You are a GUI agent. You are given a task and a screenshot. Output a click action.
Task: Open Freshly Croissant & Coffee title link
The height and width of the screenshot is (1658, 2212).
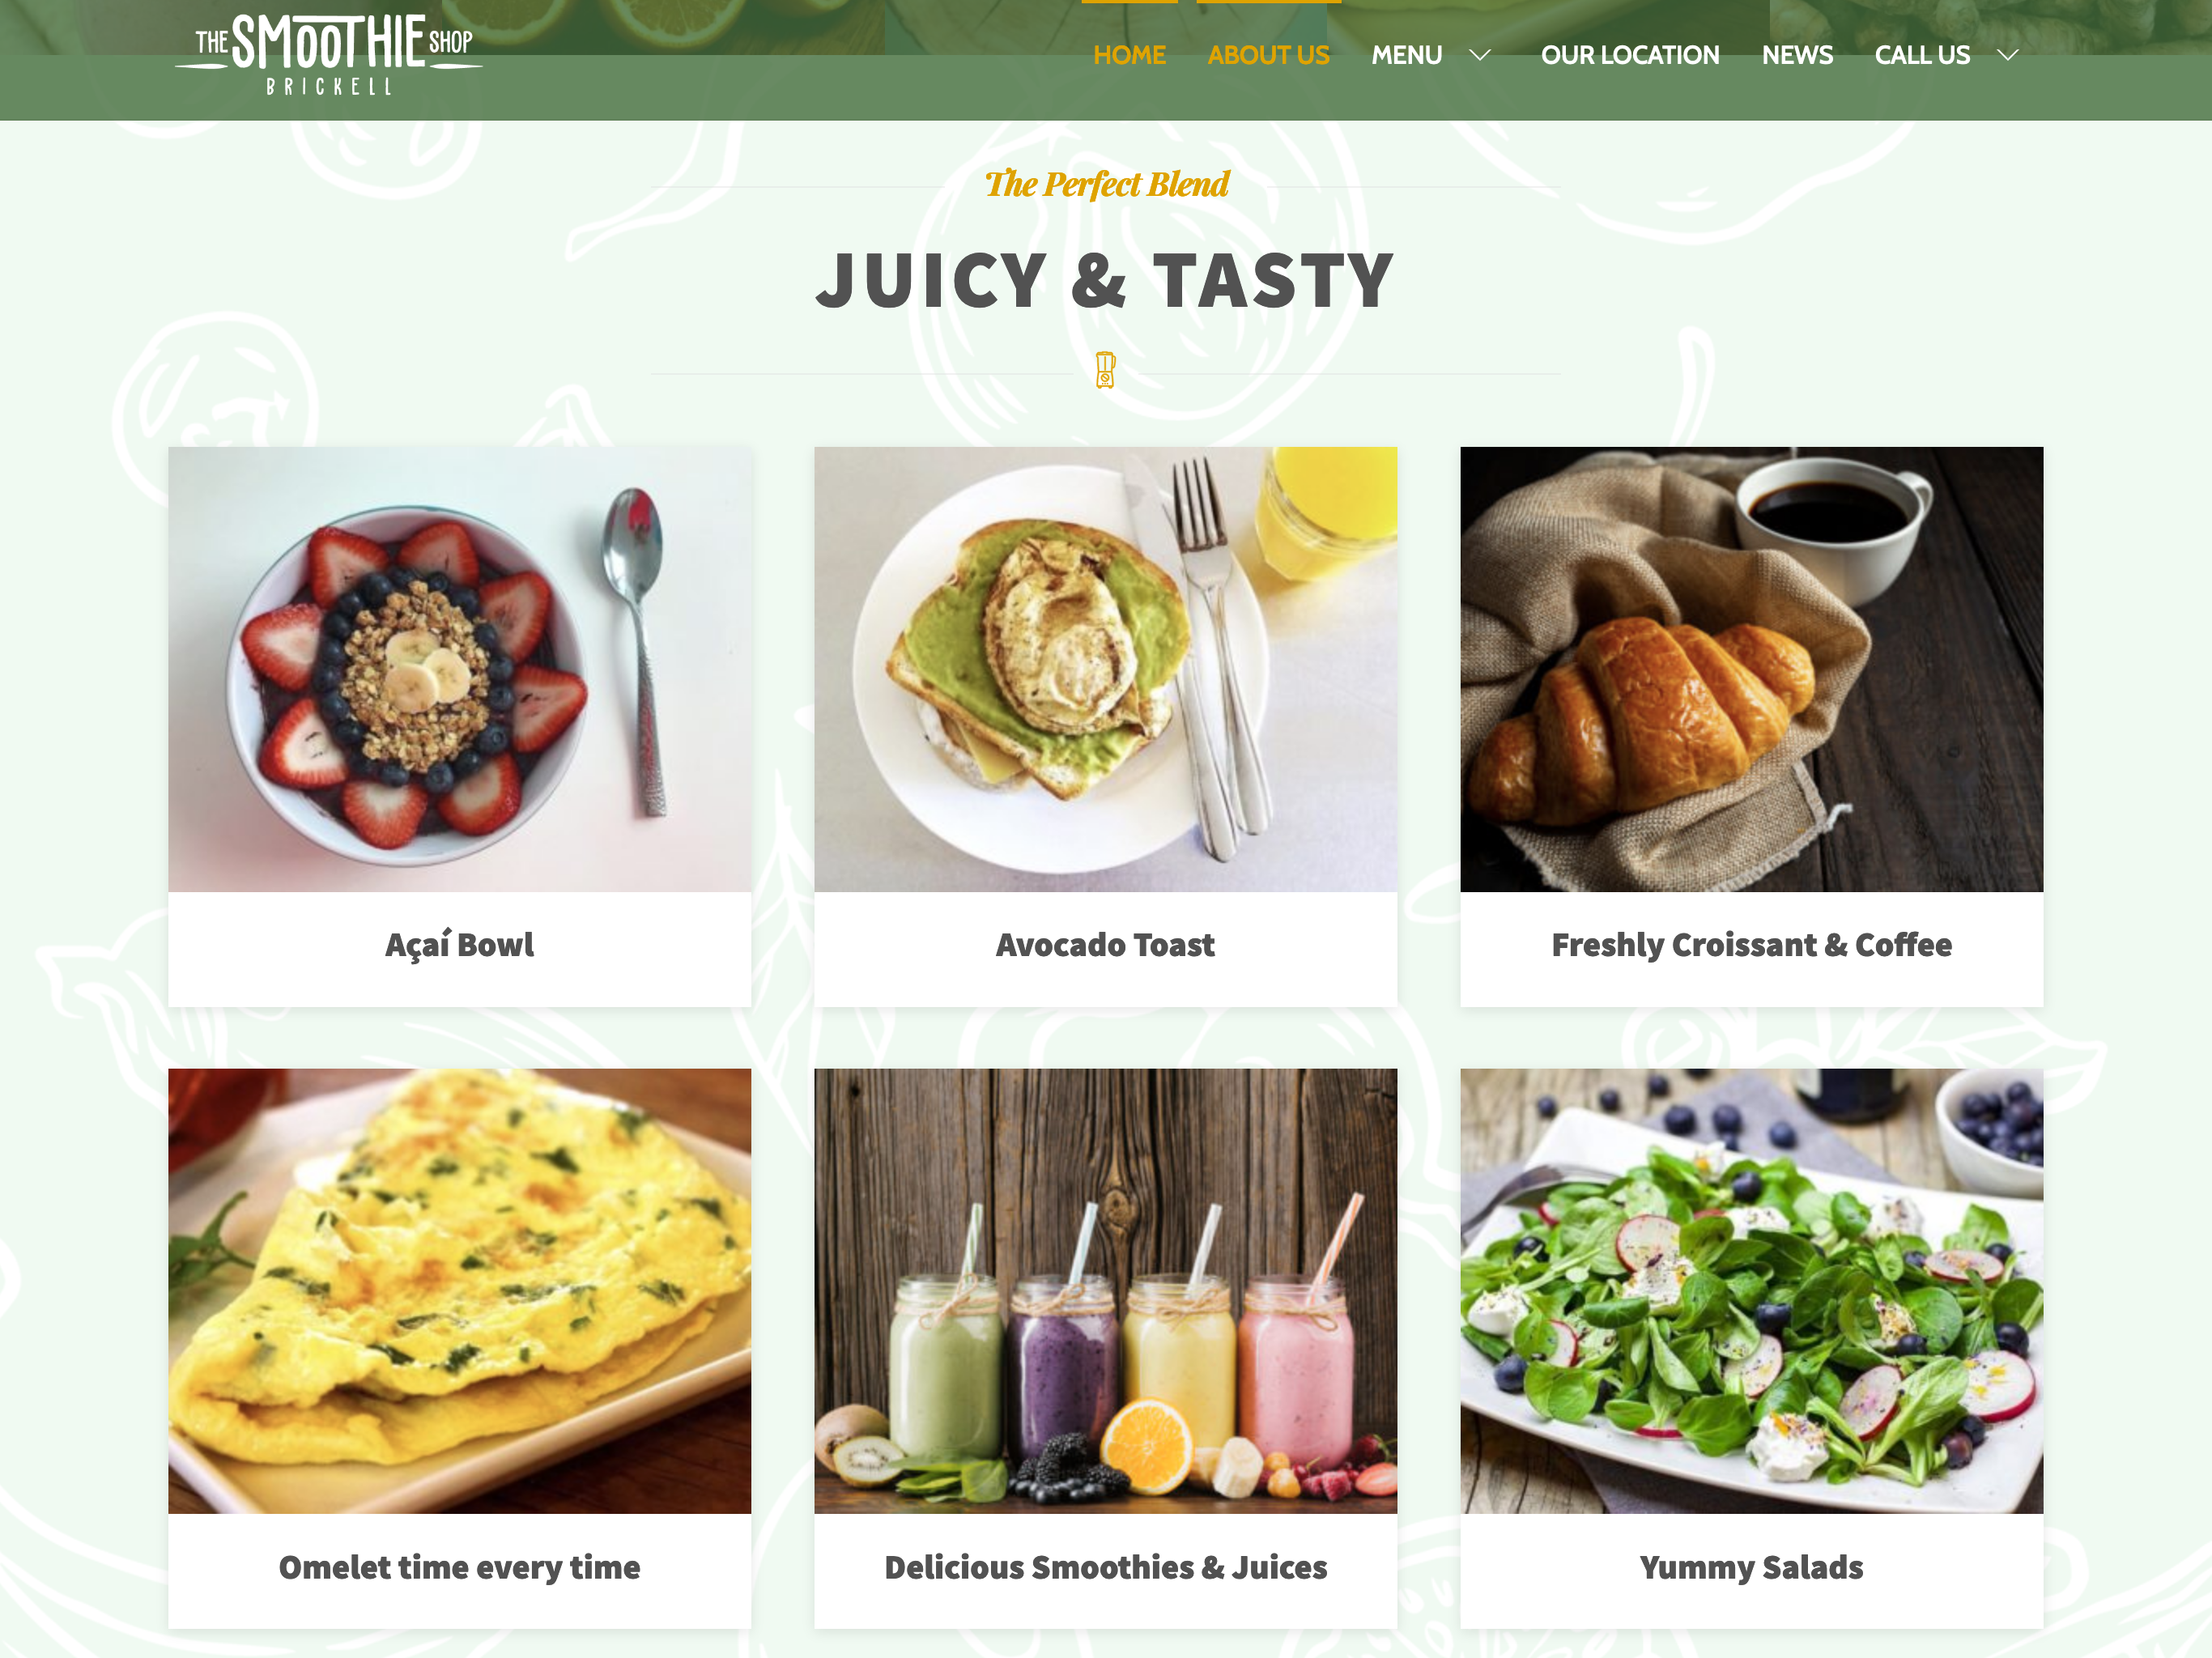(x=1752, y=945)
